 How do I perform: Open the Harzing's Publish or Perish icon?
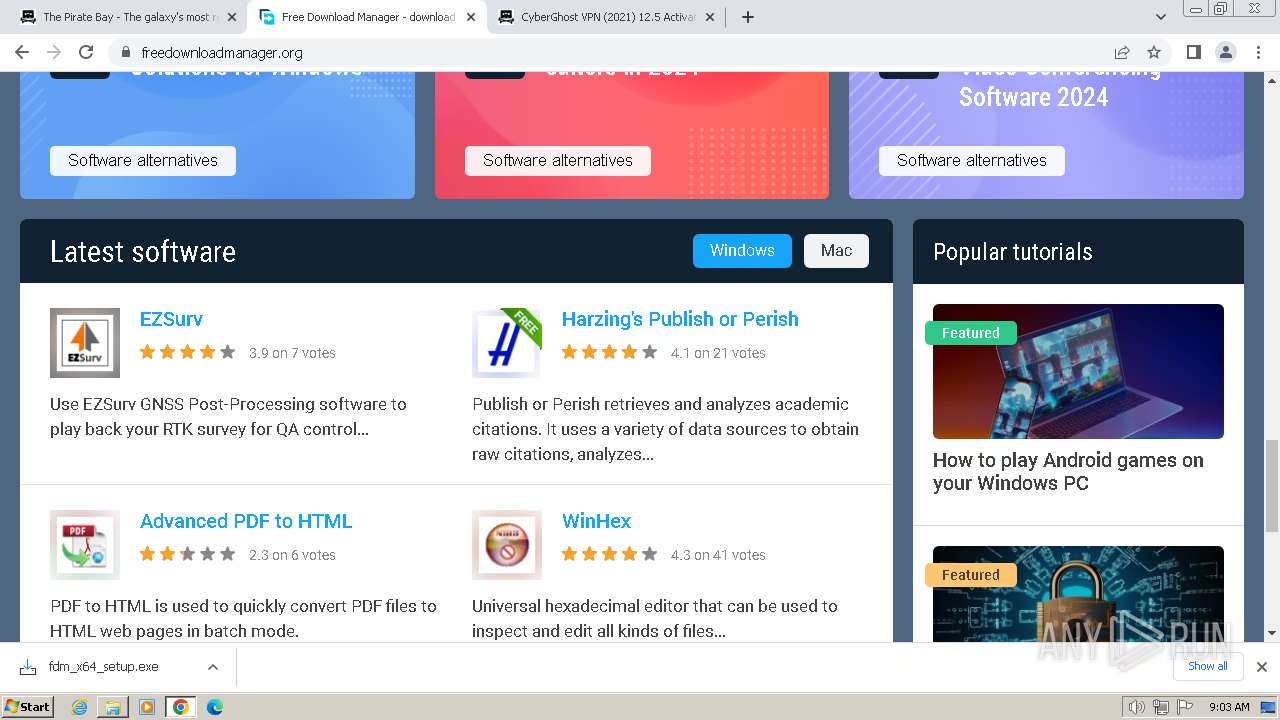(507, 343)
